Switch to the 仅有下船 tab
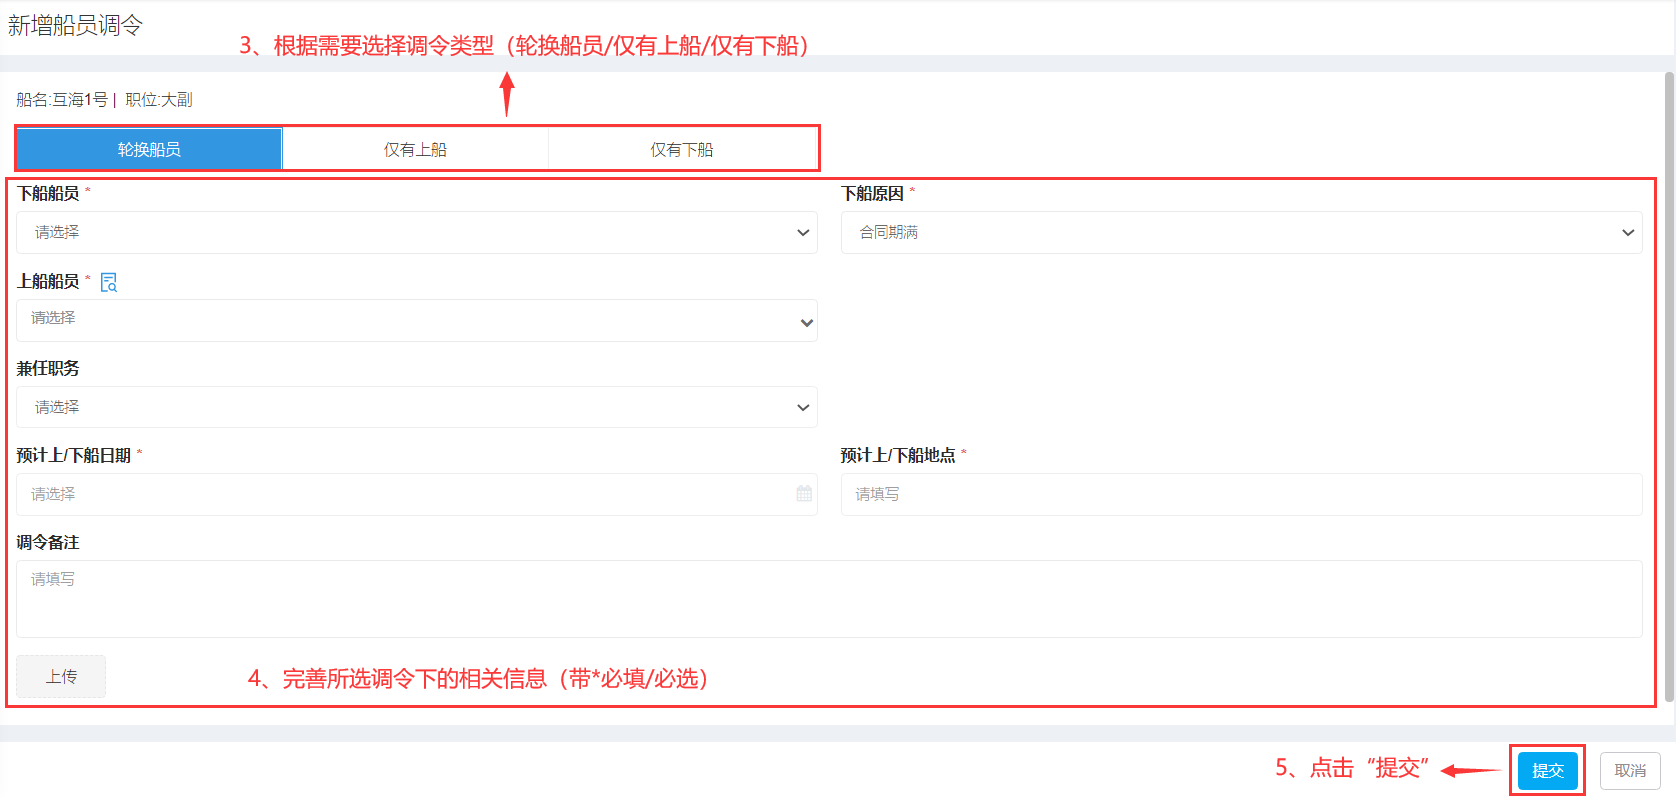The height and width of the screenshot is (798, 1676). [682, 149]
